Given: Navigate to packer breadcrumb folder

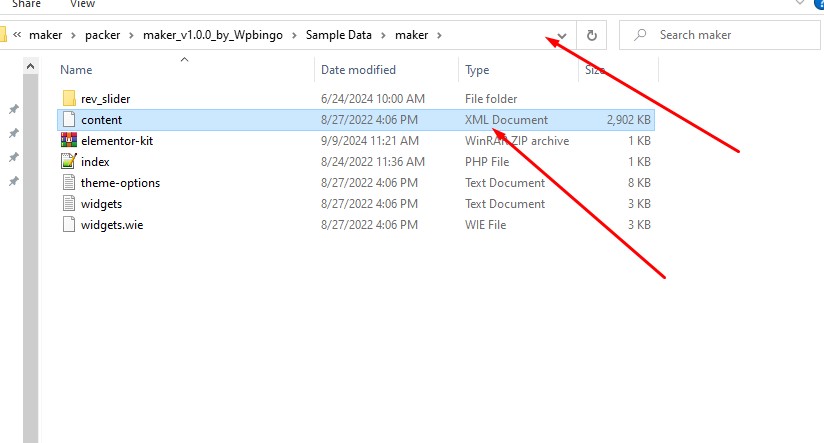Looking at the screenshot, I should pos(102,35).
